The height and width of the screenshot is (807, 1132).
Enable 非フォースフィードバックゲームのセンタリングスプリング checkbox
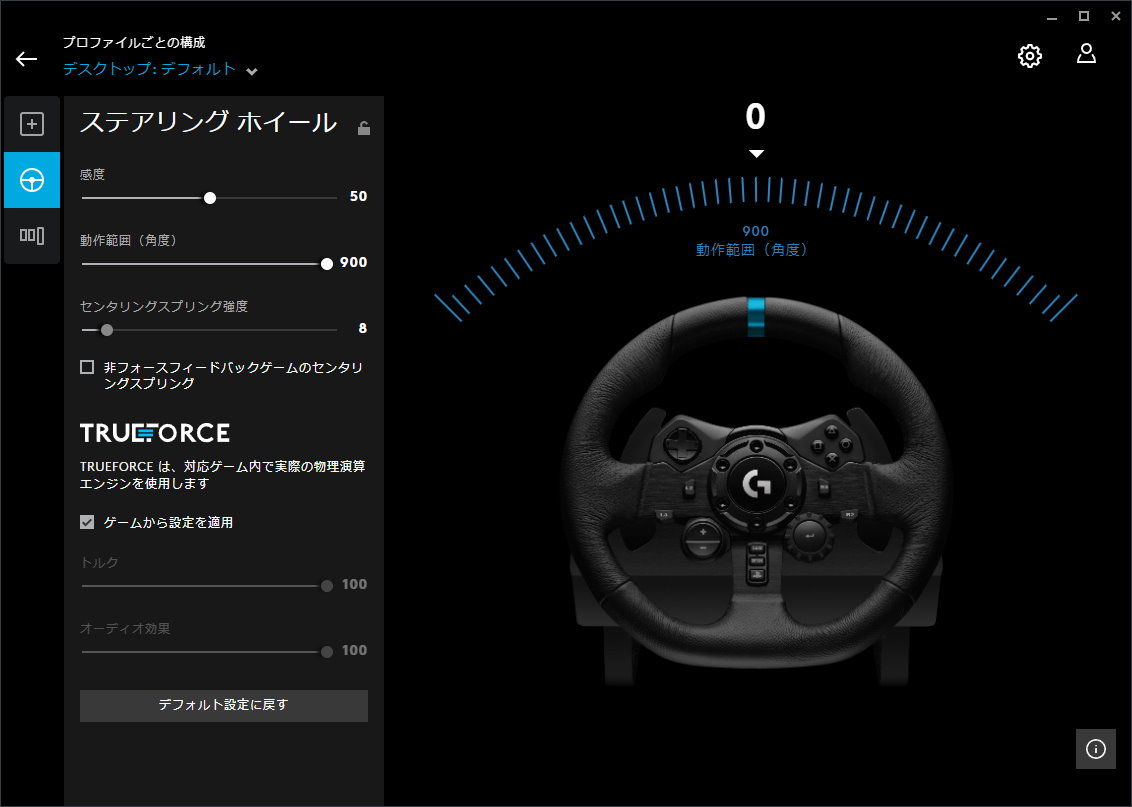click(x=87, y=367)
